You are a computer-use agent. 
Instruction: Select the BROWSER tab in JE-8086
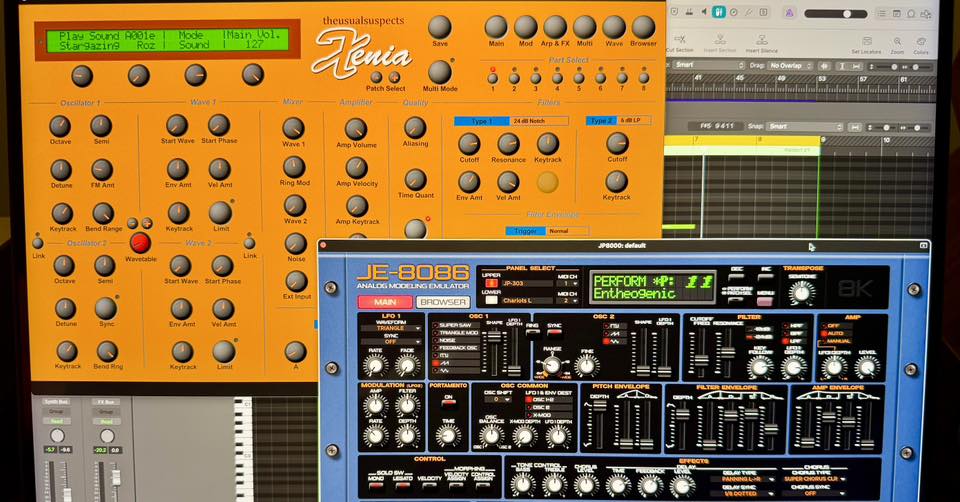point(443,302)
